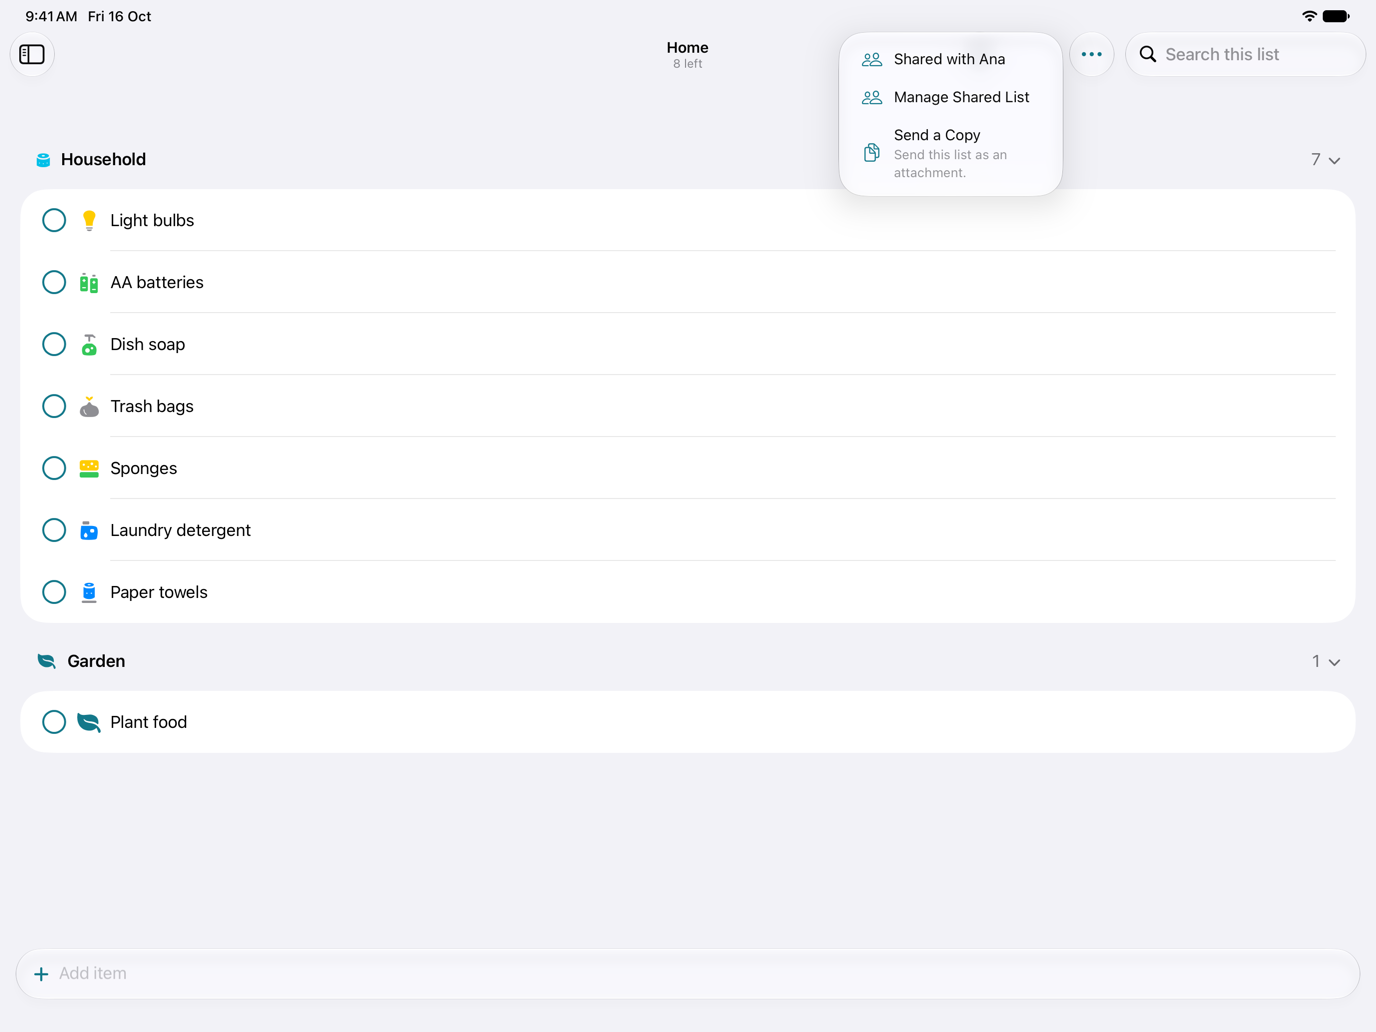Check off Paper towels
The image size is (1376, 1032).
(54, 592)
